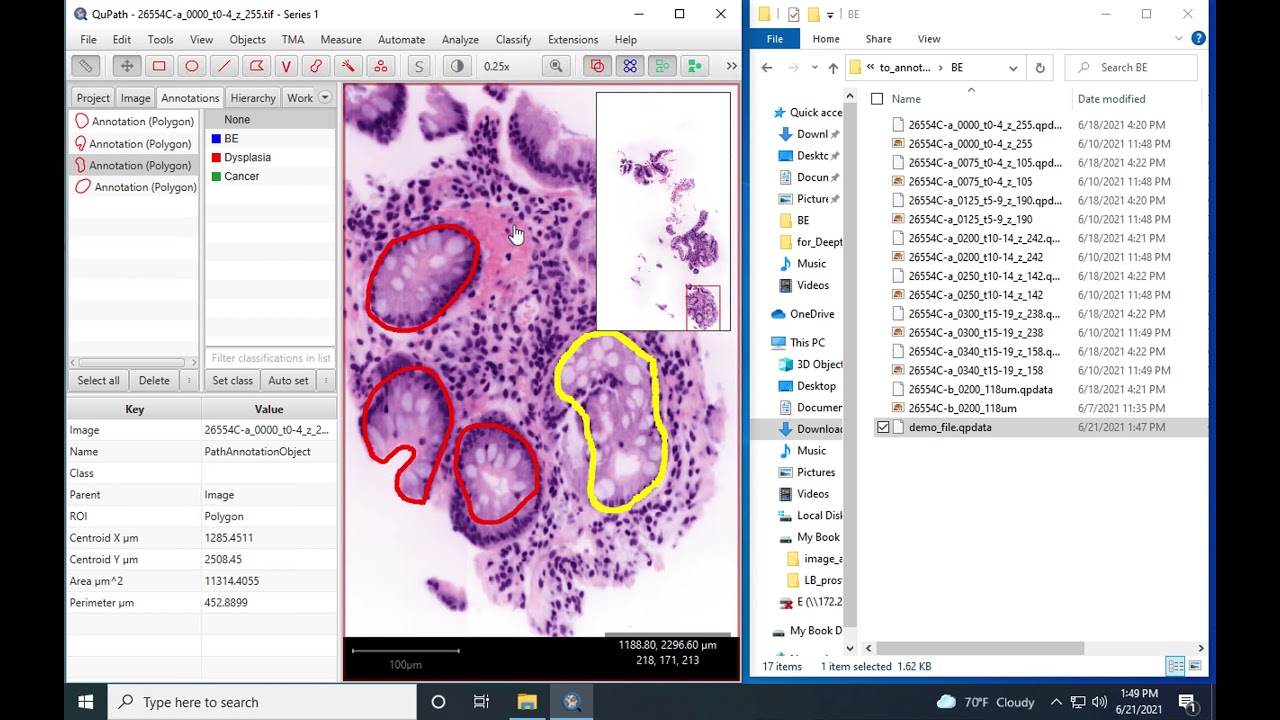Open the Customize Quick Access Toolbar dropdown

pyautogui.click(x=830, y=15)
